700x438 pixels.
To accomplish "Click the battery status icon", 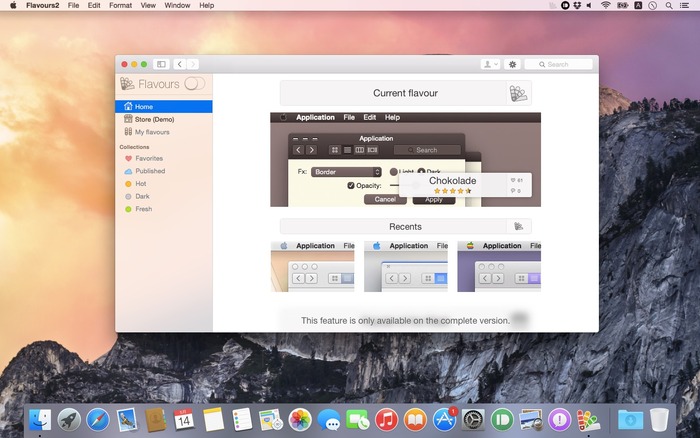I will click(622, 5).
